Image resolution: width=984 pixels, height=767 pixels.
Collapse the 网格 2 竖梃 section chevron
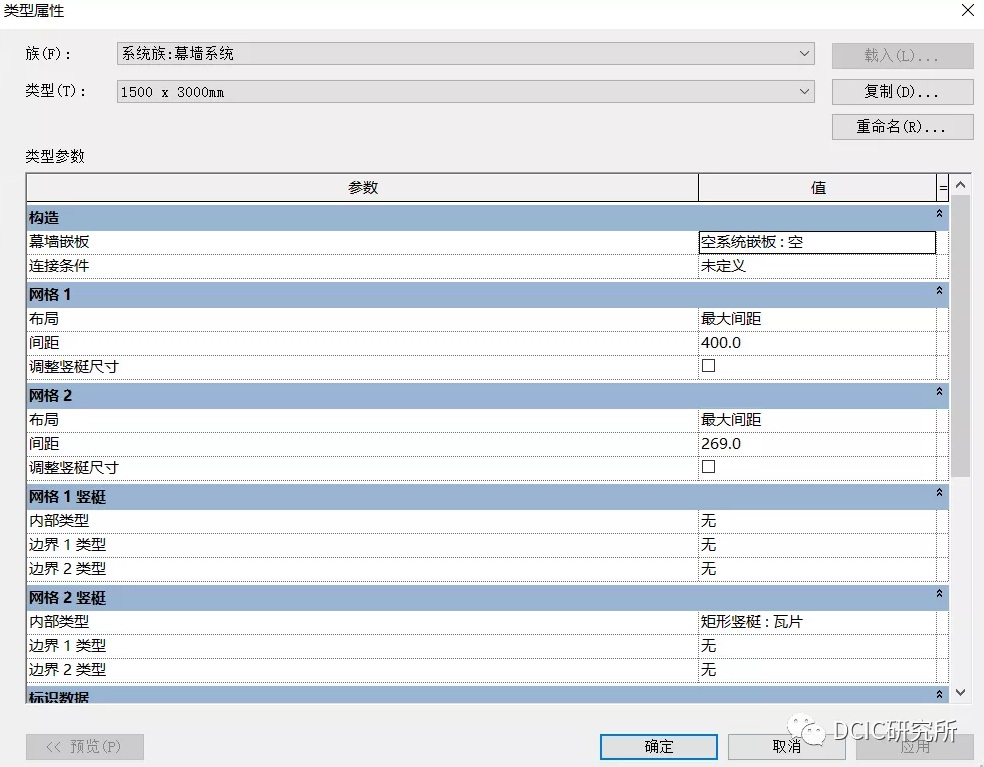point(939,594)
